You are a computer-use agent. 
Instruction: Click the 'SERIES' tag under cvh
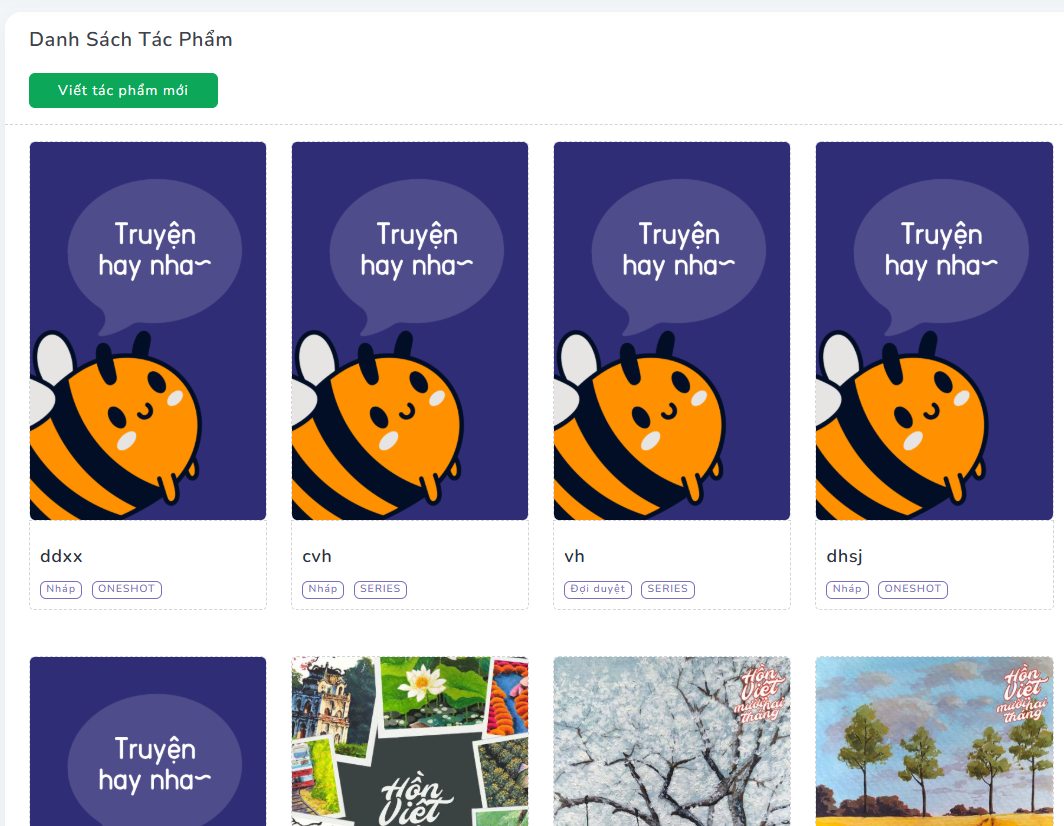(x=380, y=589)
